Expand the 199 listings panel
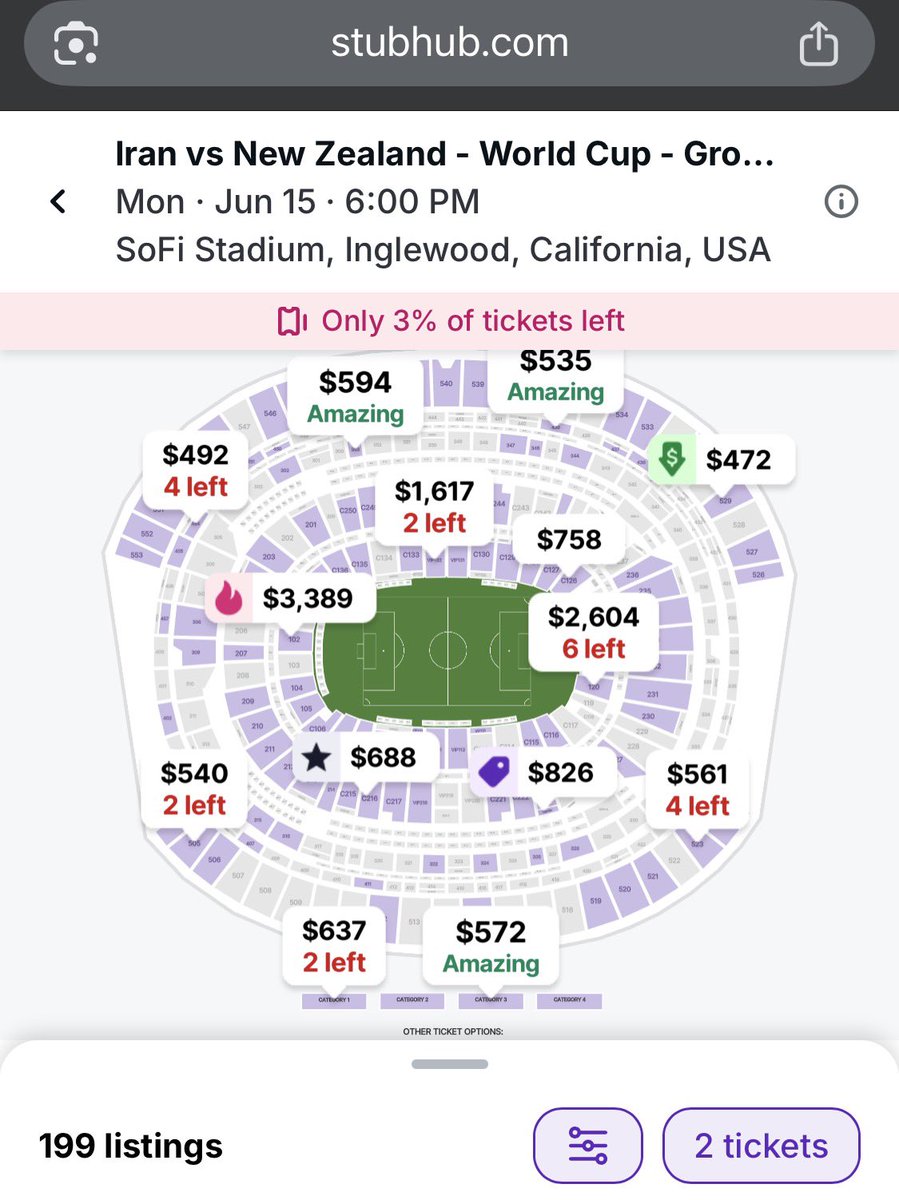Image resolution: width=899 pixels, height=1200 pixels. point(131,1146)
